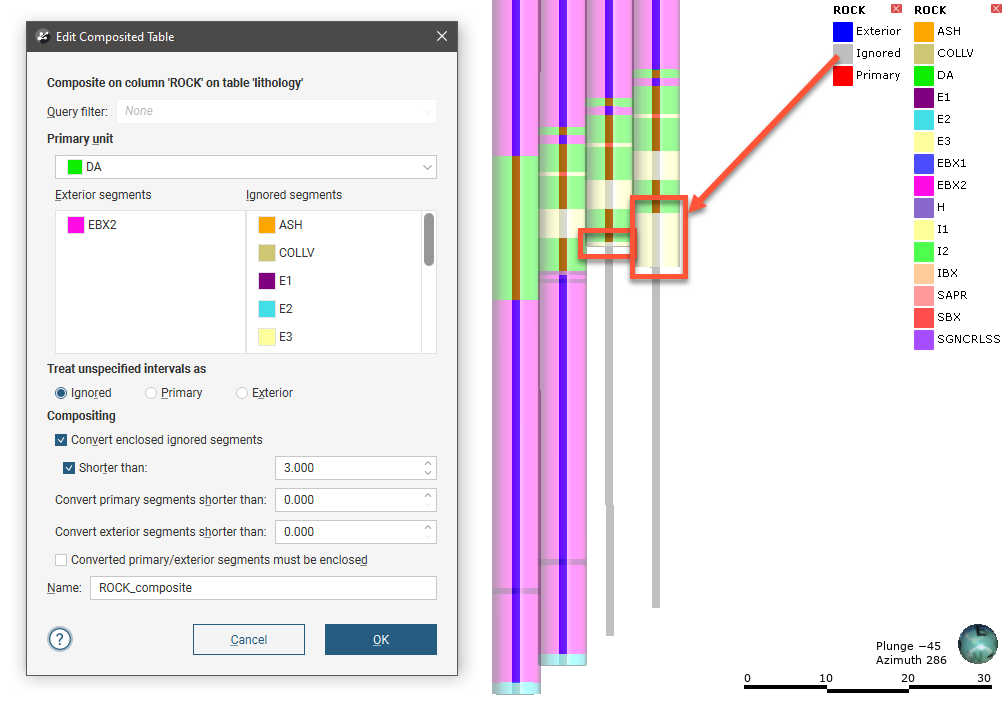1006x704 pixels.
Task: Click the orientation compass globe icon
Action: pyautogui.click(x=977, y=644)
